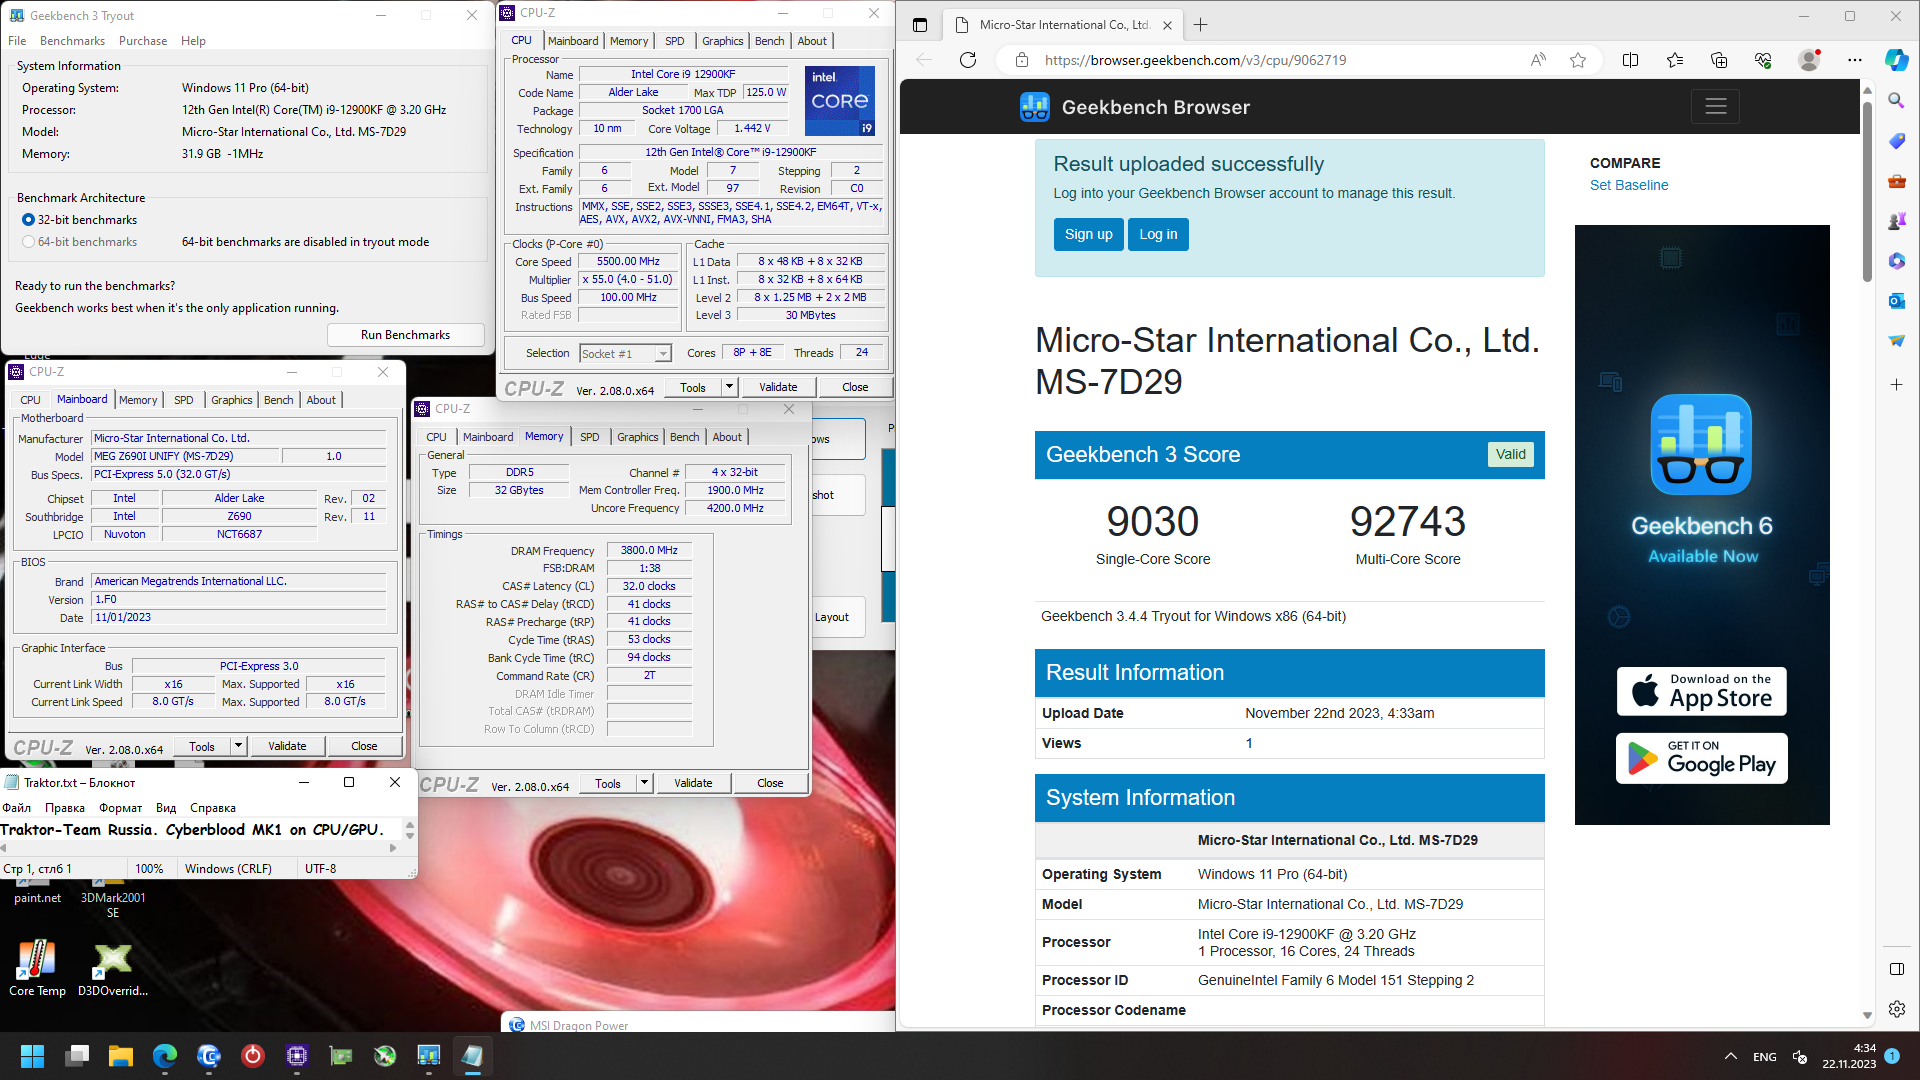Click the browser address bar URL
The image size is (1920, 1080).
1195,60
